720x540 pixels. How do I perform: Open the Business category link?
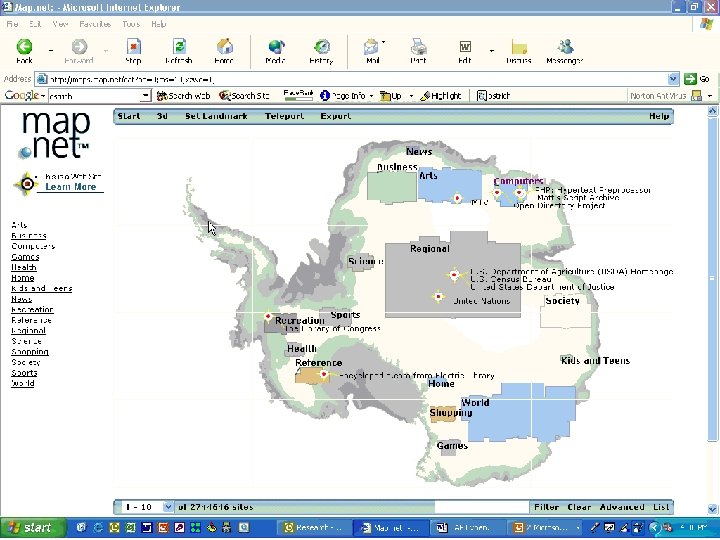(28, 236)
